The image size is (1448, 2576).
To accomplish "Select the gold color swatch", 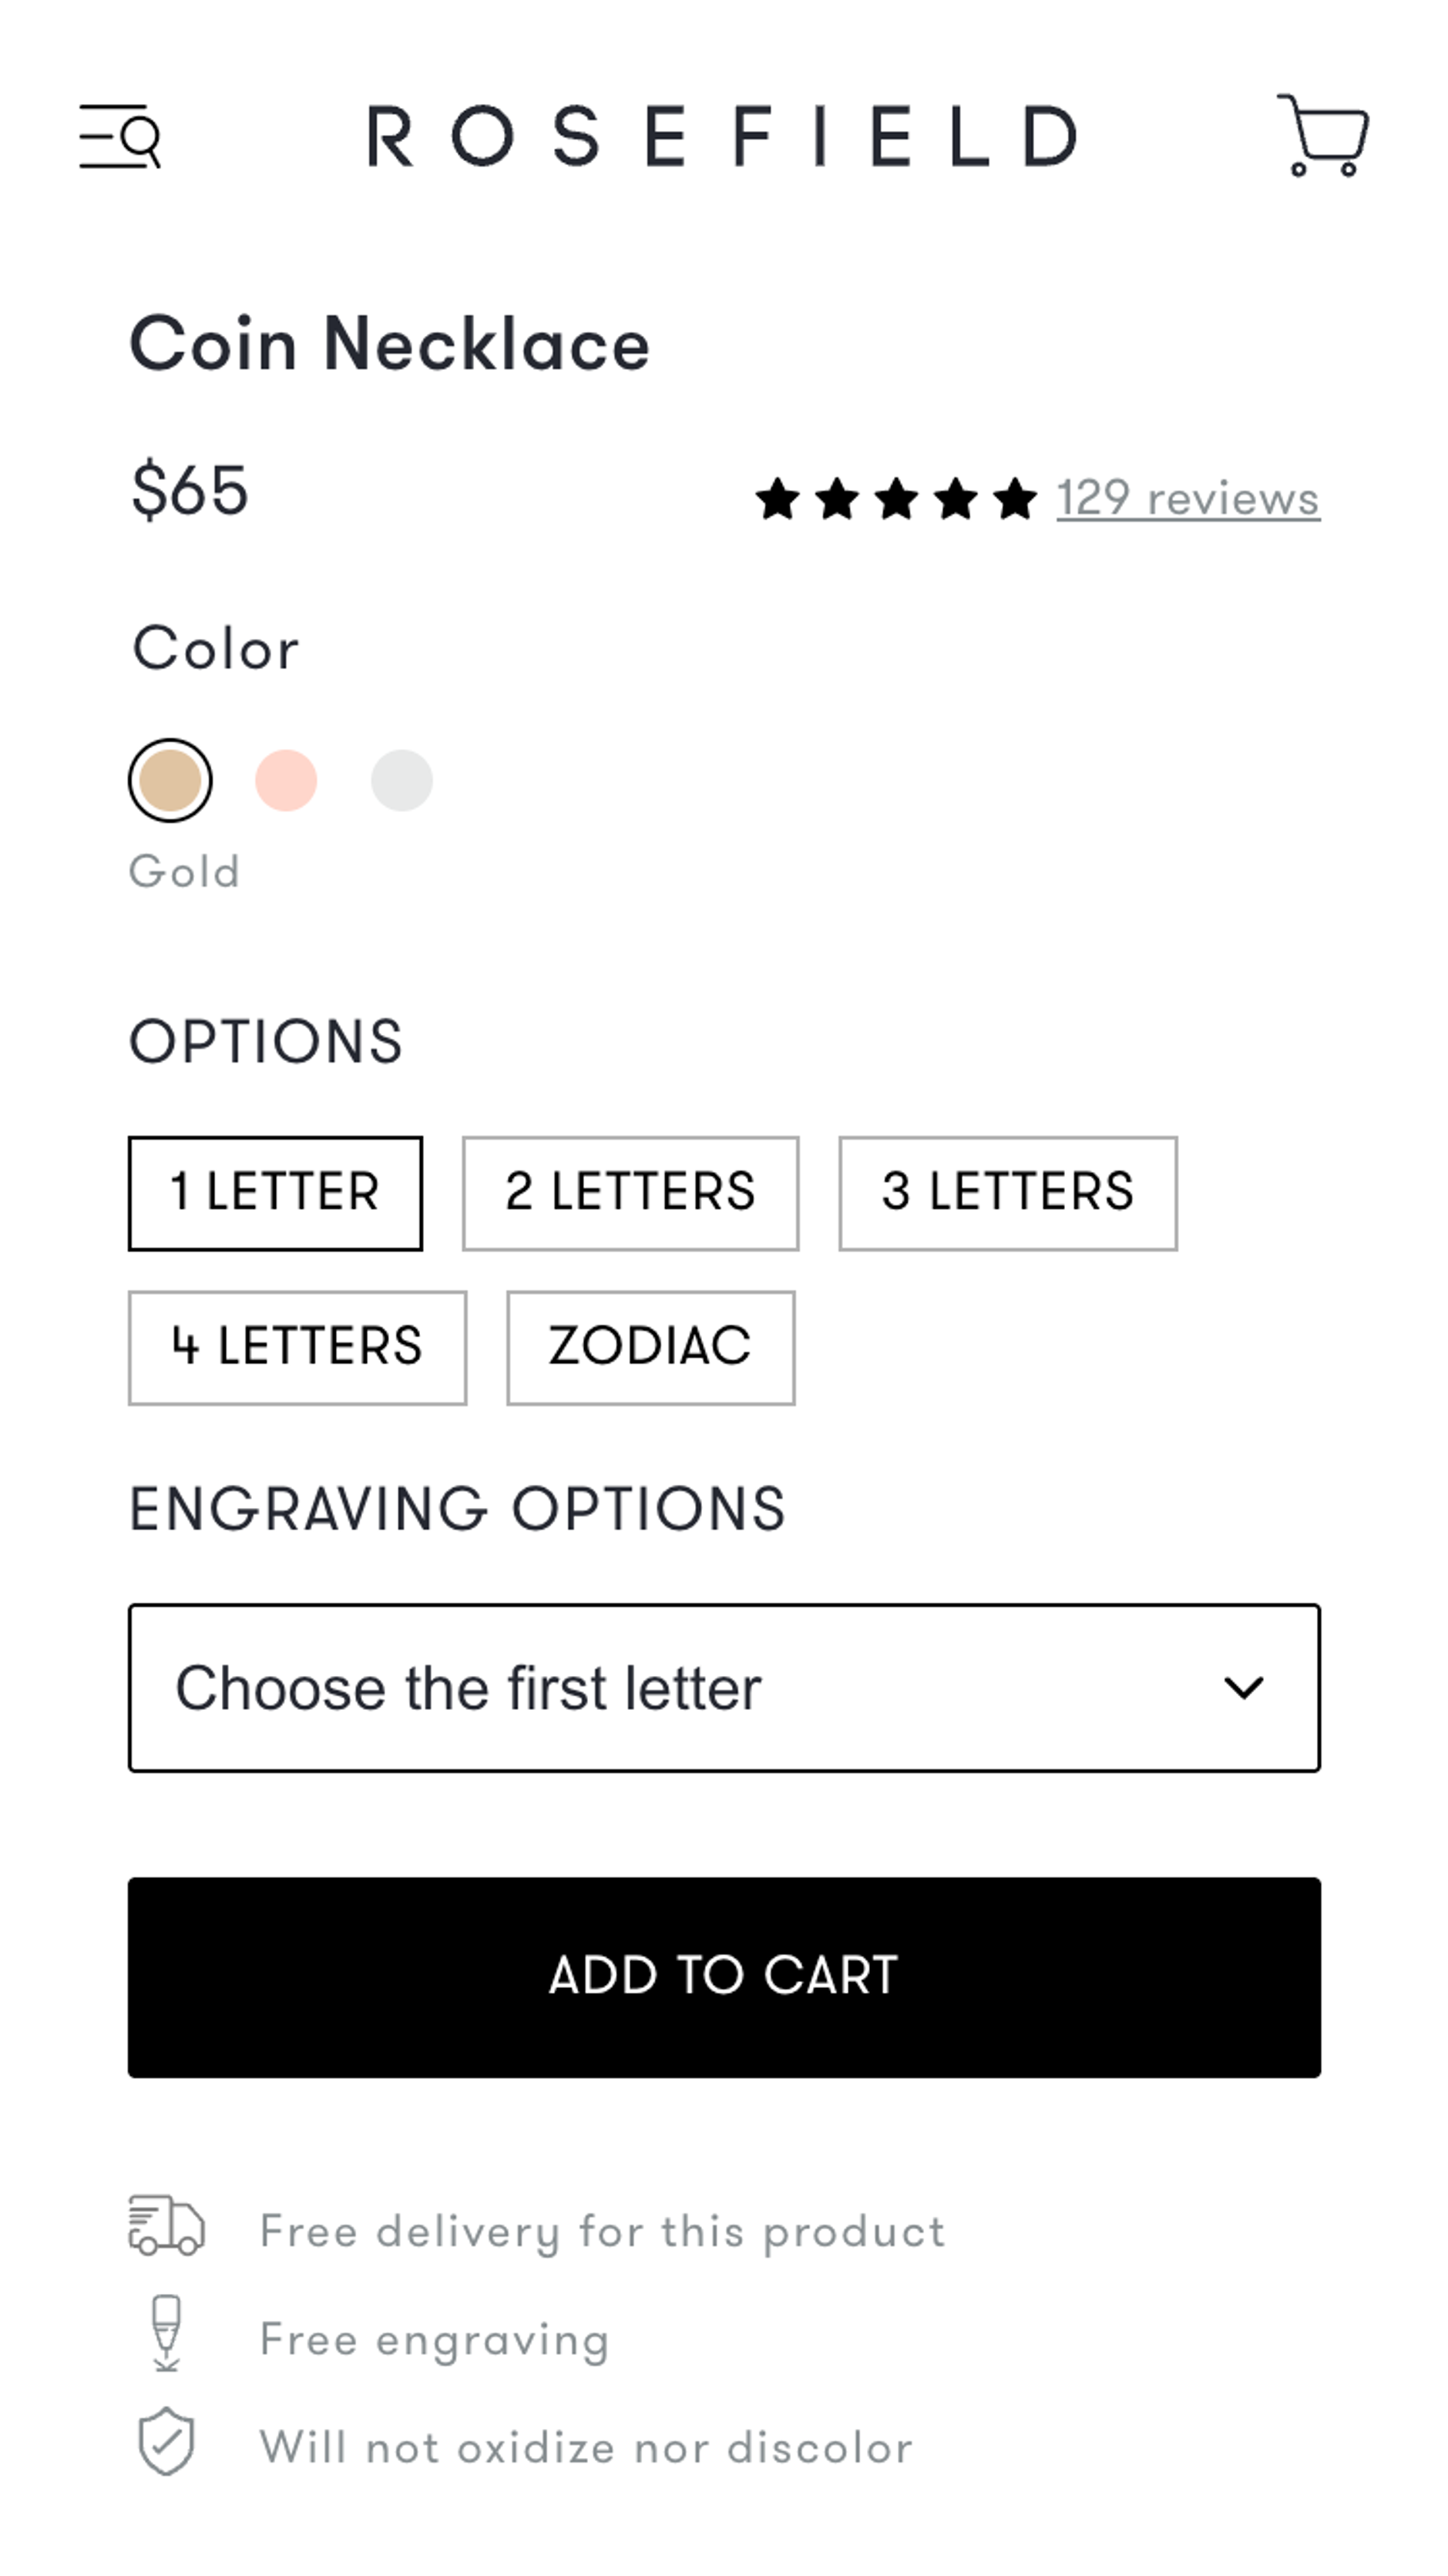I will tap(170, 780).
